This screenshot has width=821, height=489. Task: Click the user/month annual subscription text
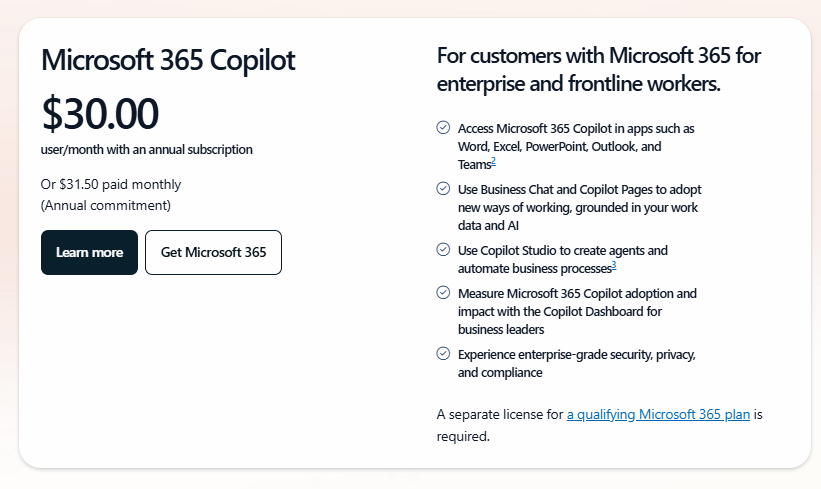(147, 150)
